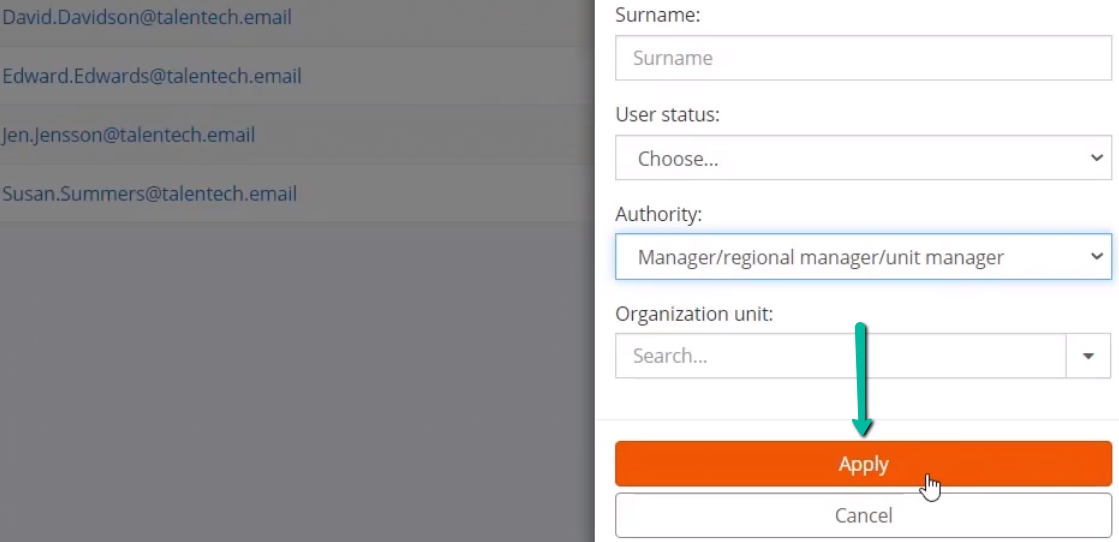Image resolution: width=1119 pixels, height=542 pixels.
Task: Open Edward.Edwards@talentech.email user
Action: coord(151,76)
